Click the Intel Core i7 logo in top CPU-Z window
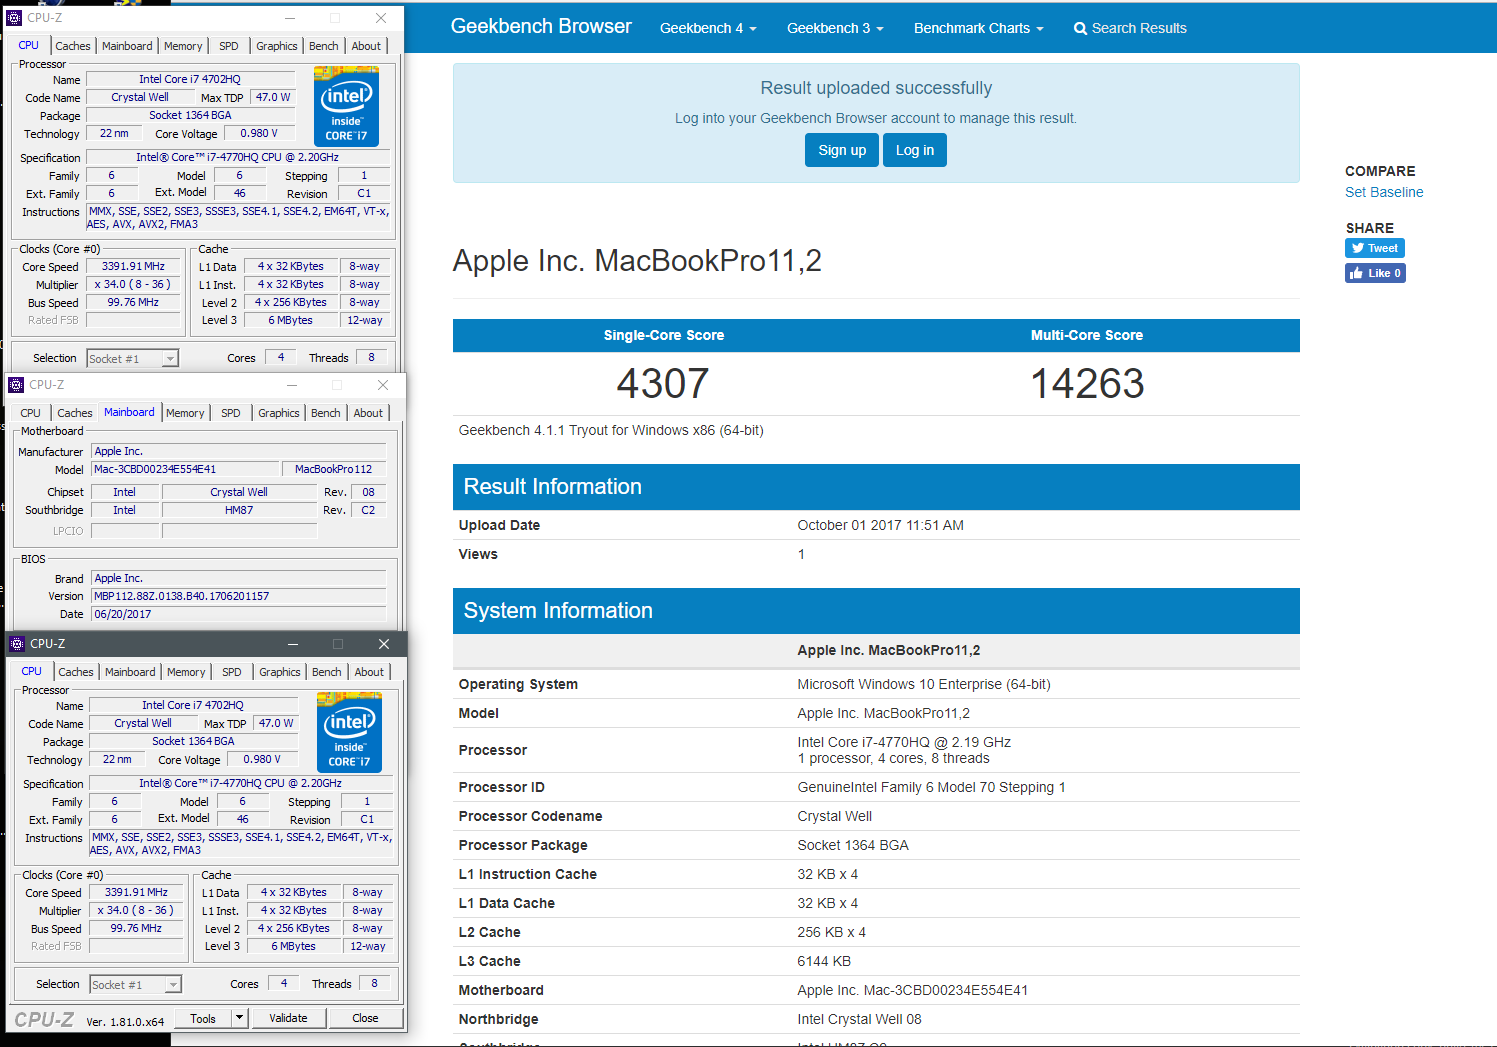The width and height of the screenshot is (1497, 1047). pyautogui.click(x=346, y=106)
